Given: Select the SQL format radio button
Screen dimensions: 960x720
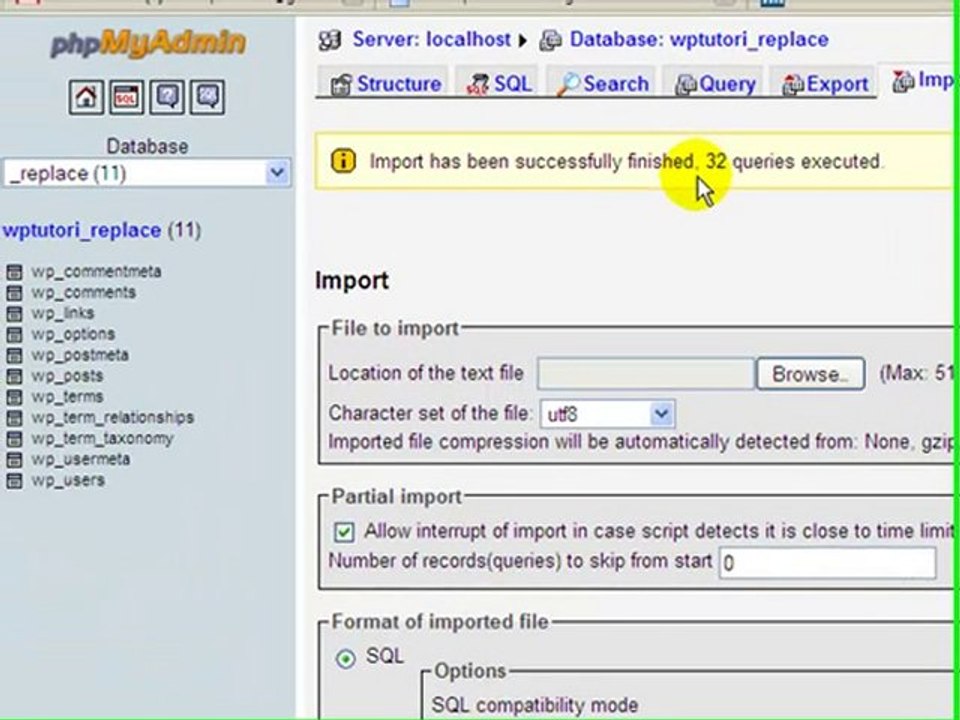Looking at the screenshot, I should pos(346,658).
